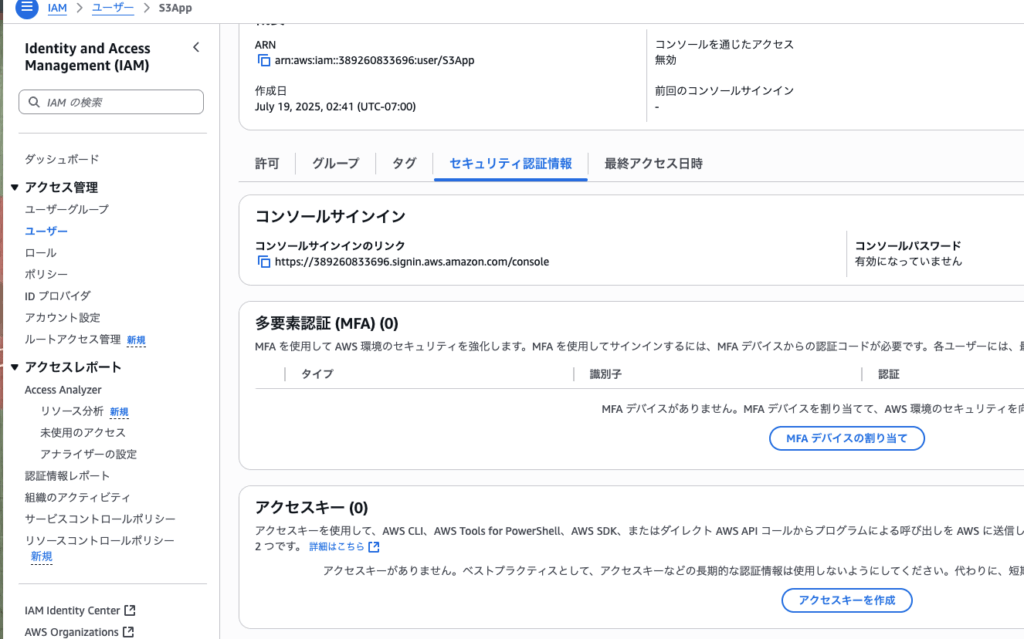Open AWS Organizations sidebar link
The height and width of the screenshot is (639, 1024).
click(72, 632)
